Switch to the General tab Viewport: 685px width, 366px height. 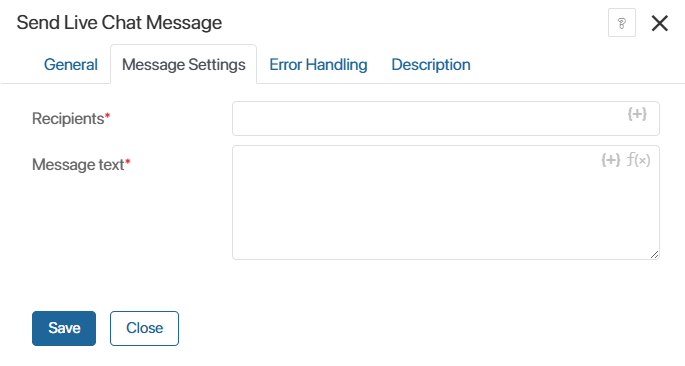click(x=71, y=65)
